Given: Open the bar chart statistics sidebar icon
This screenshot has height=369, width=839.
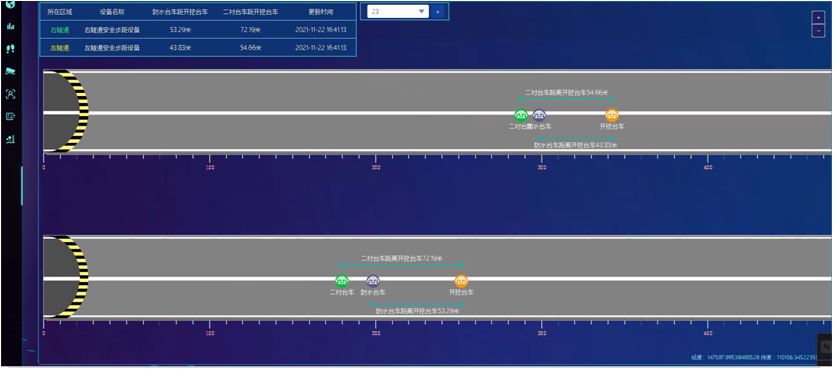Looking at the screenshot, I should click(x=11, y=26).
